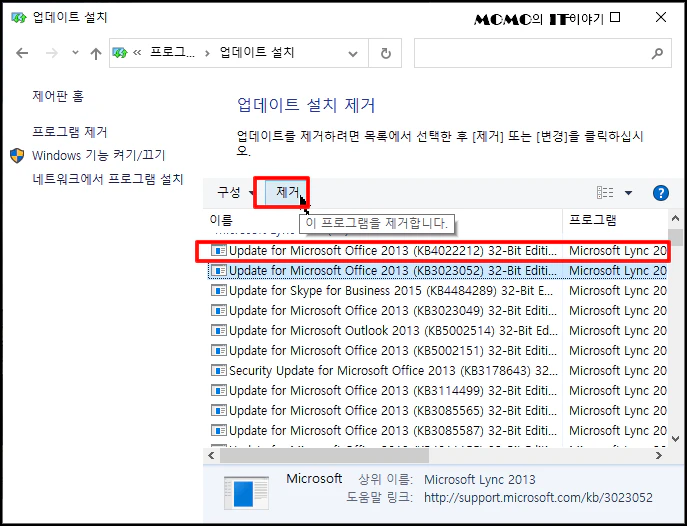Select update KB3023052 row
Screen dimensions: 687x526
click(x=437, y=271)
